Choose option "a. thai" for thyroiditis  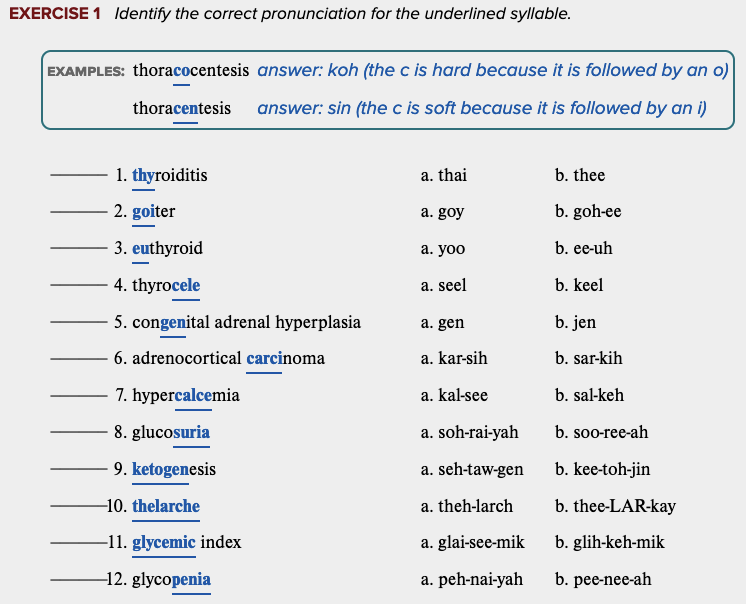[444, 176]
